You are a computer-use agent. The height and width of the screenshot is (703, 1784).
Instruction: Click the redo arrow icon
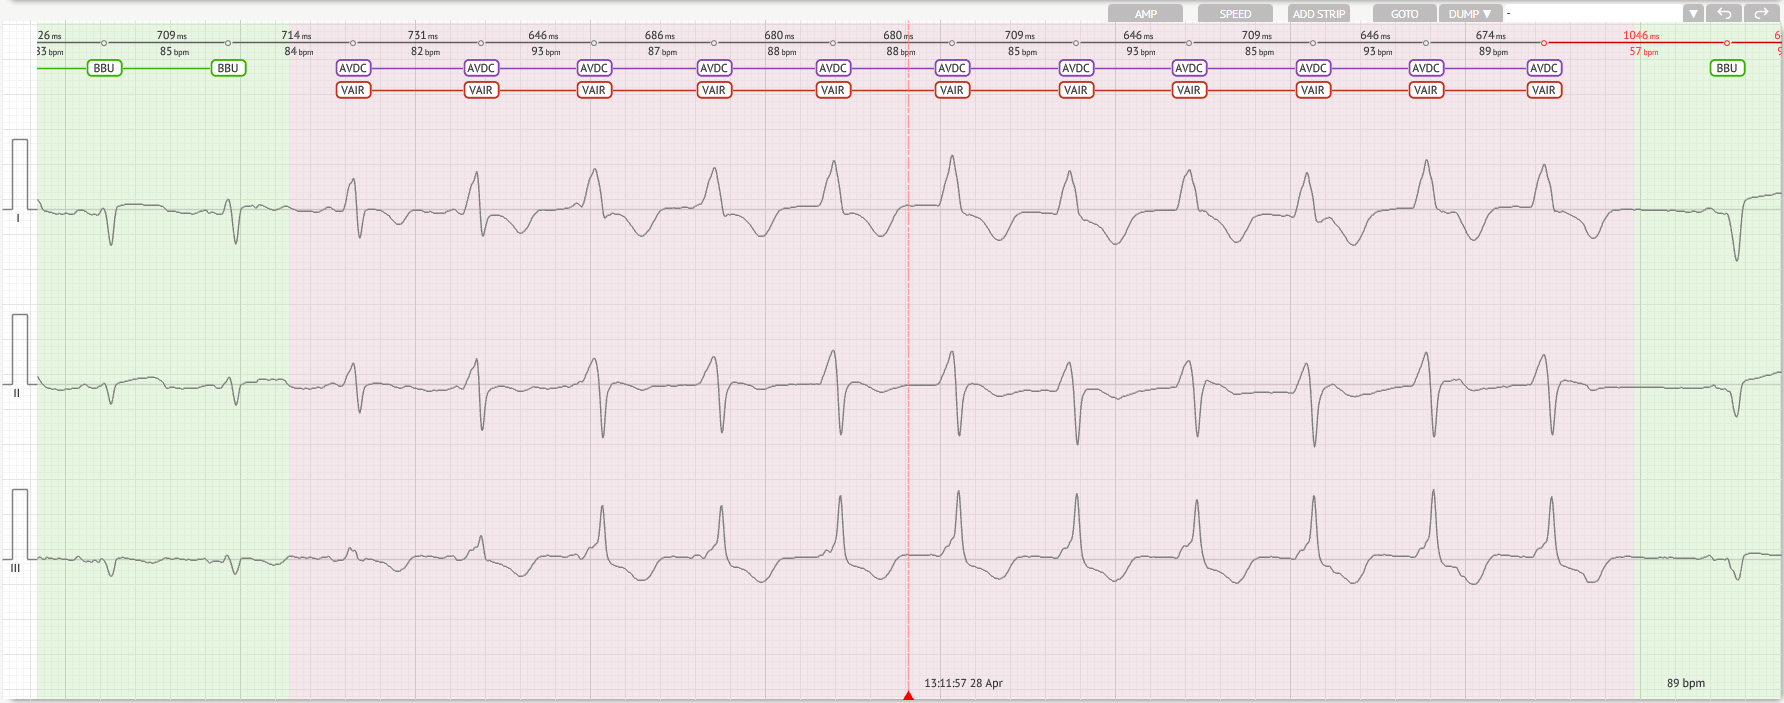1761,14
